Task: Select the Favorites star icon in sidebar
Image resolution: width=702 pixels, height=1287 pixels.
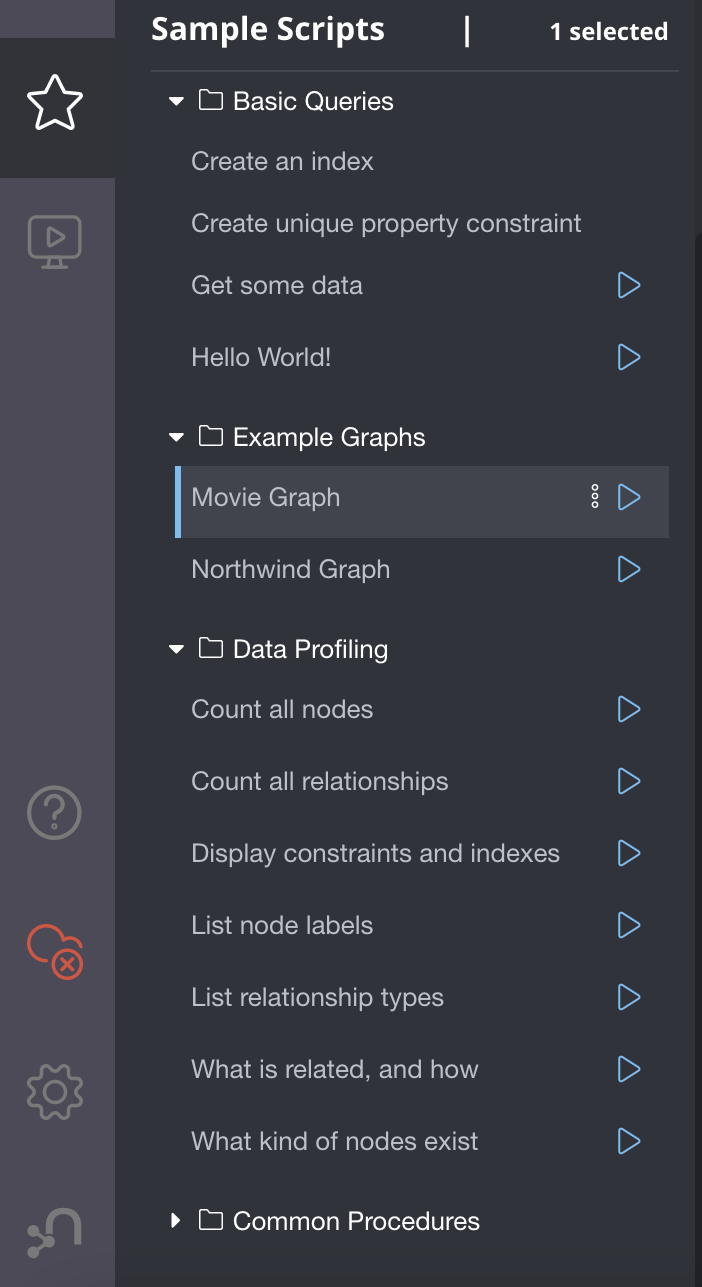Action: coord(56,101)
